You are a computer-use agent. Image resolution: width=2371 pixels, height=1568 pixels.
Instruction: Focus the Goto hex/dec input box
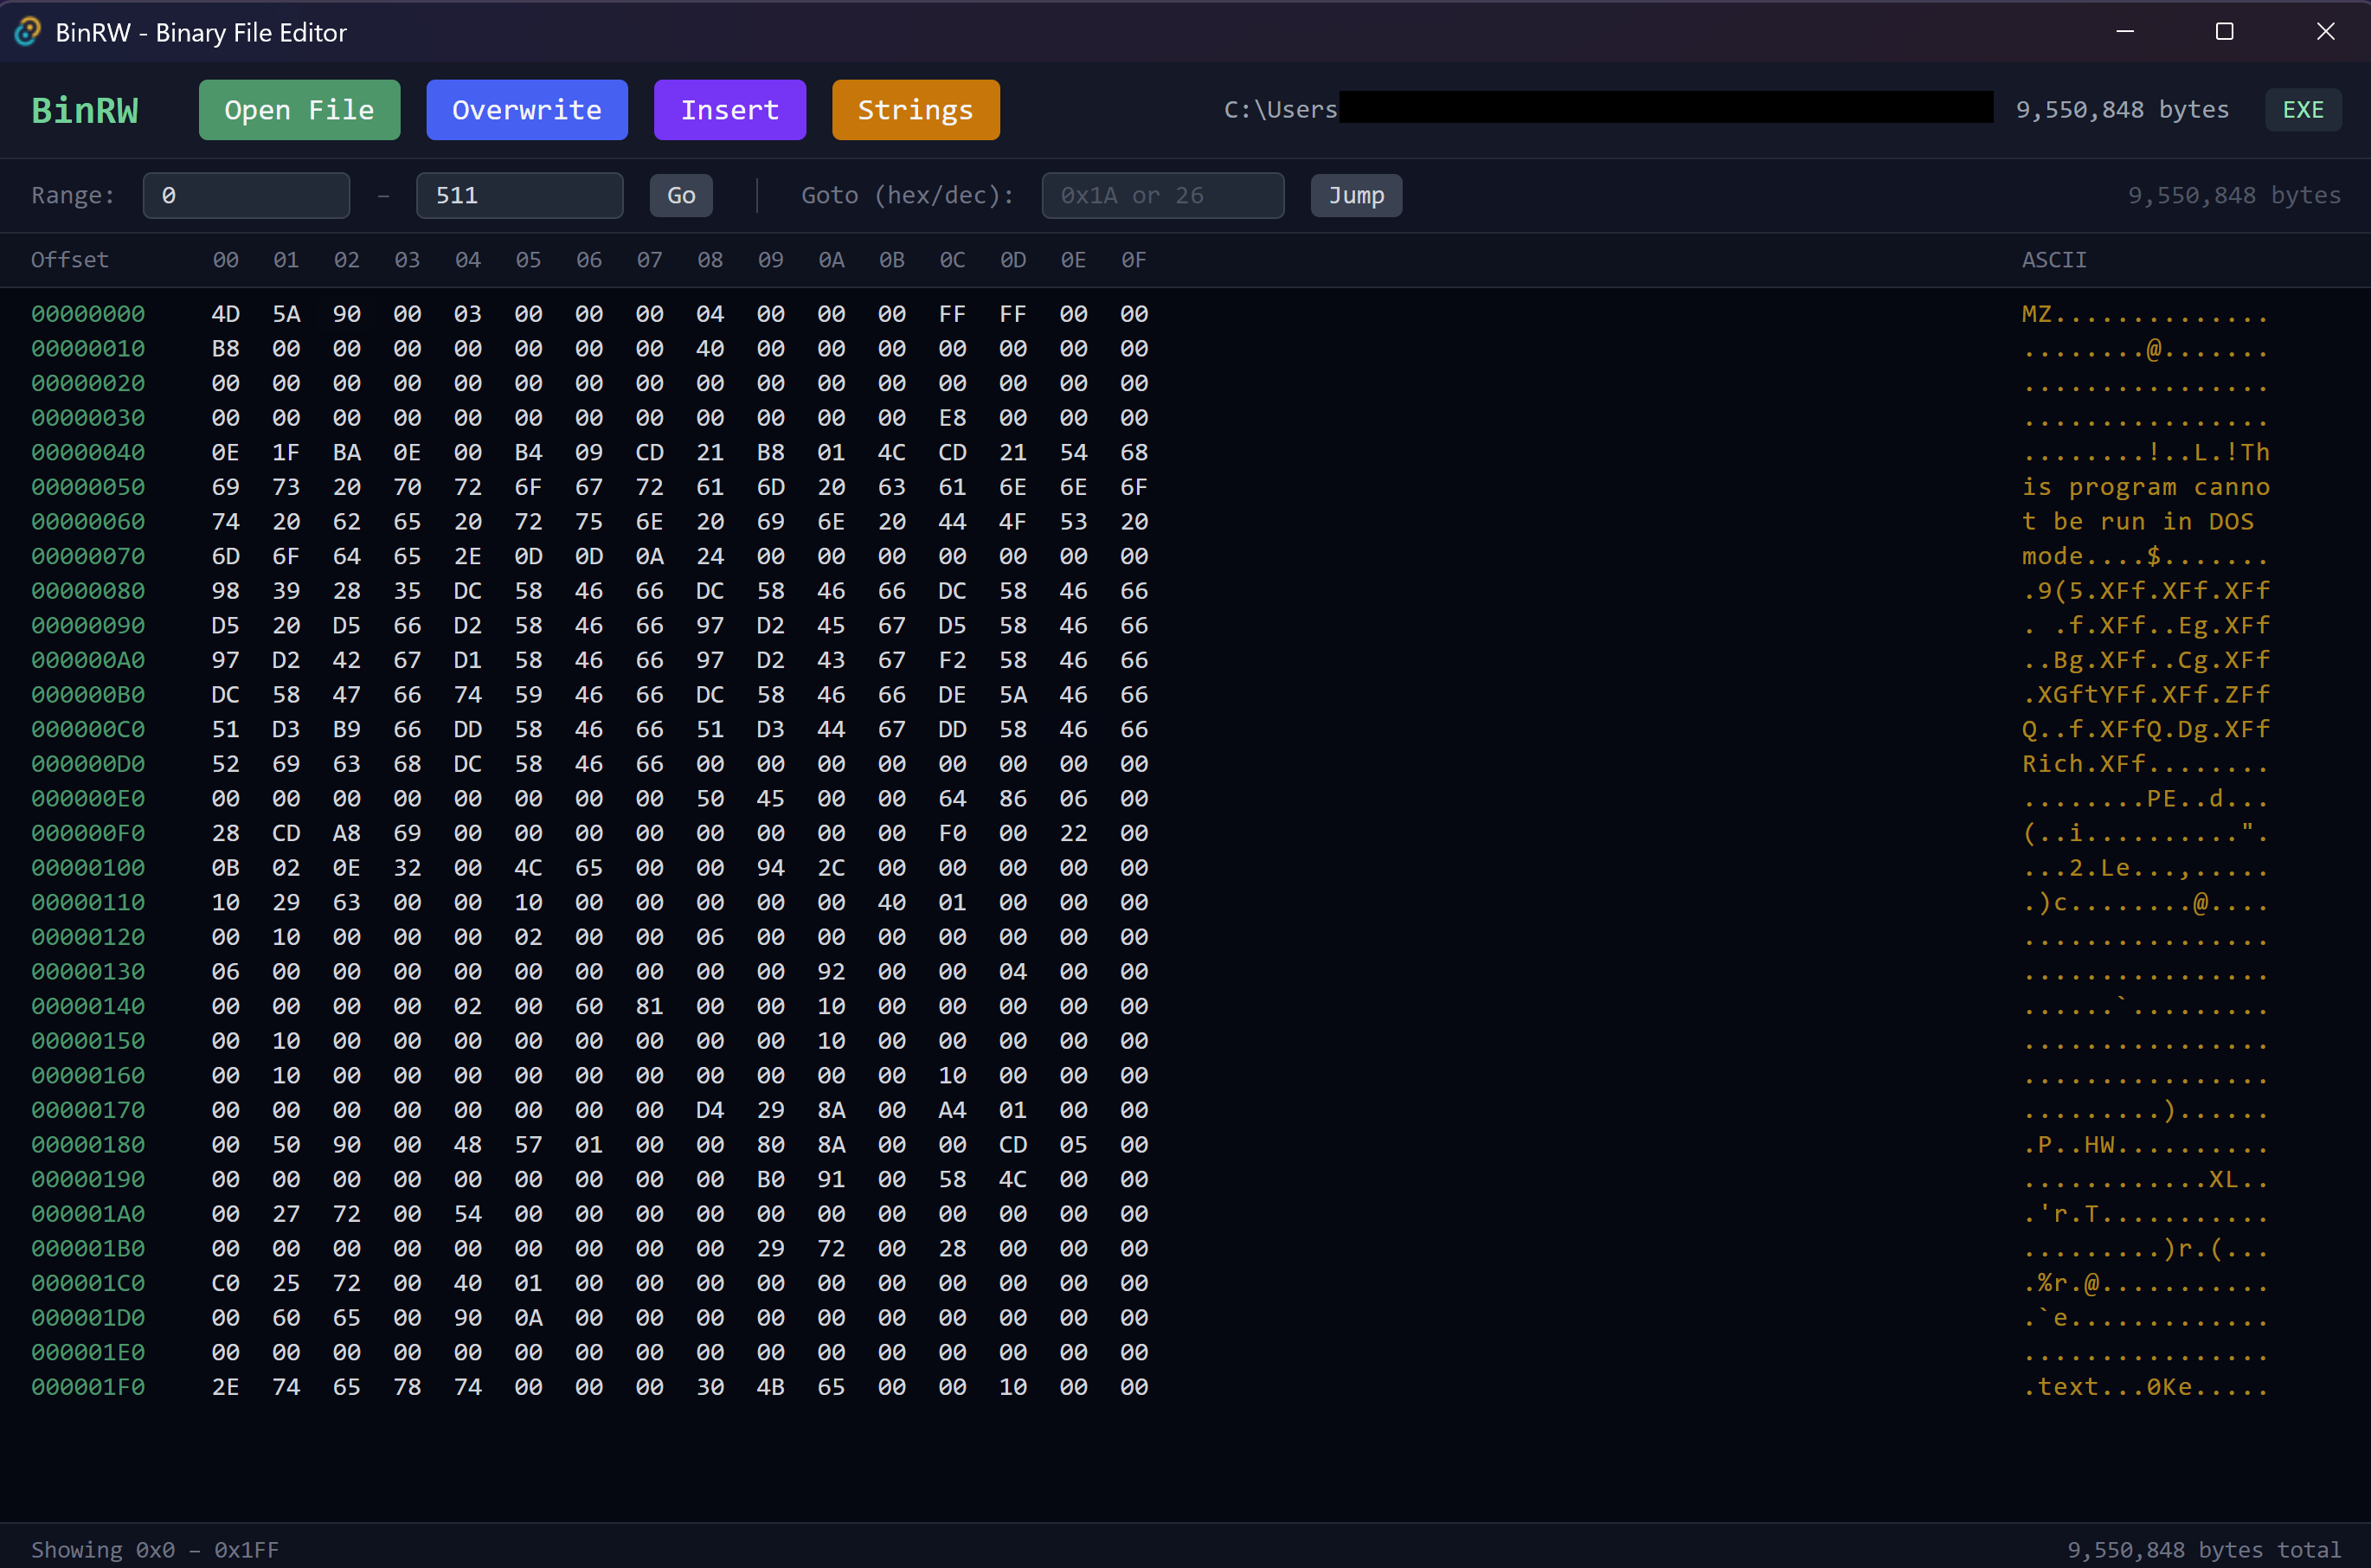pos(1162,195)
